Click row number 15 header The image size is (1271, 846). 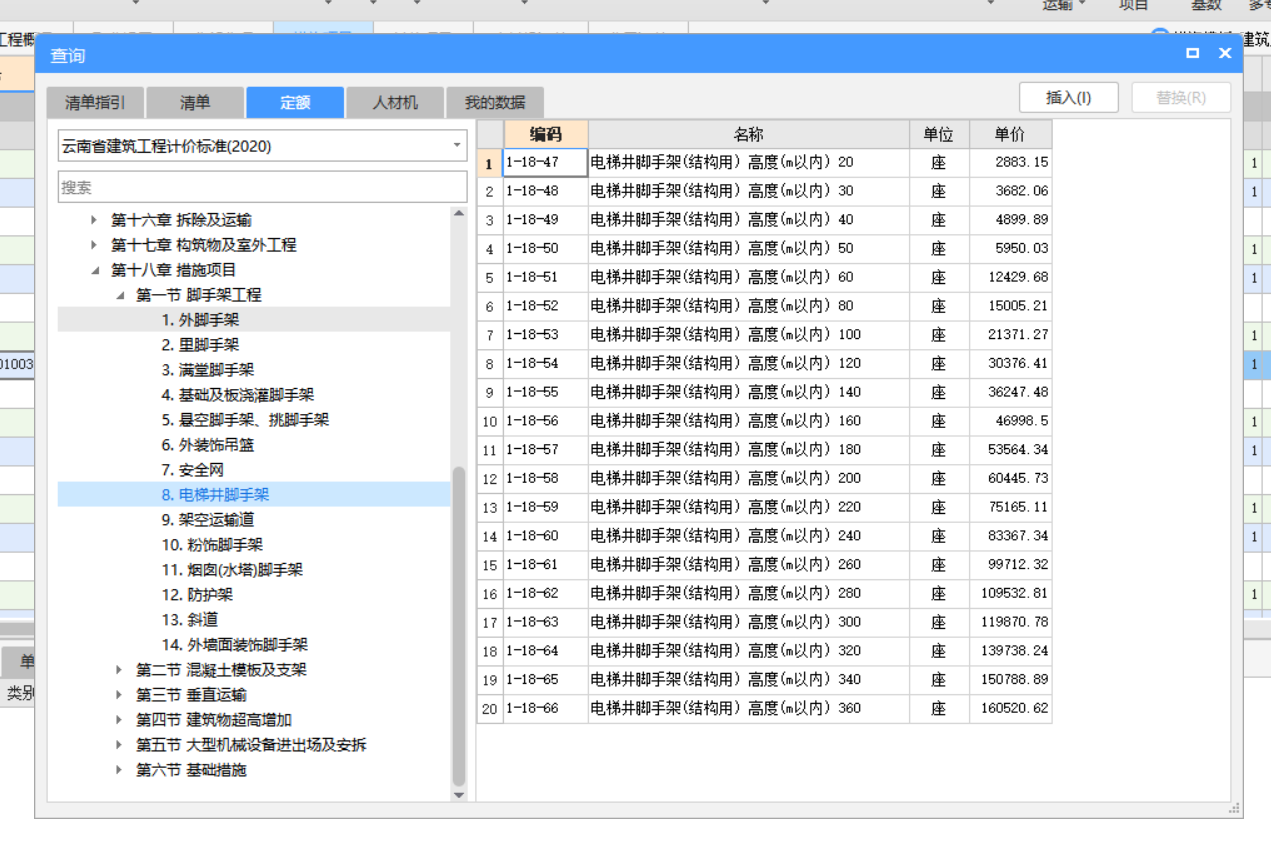point(490,565)
